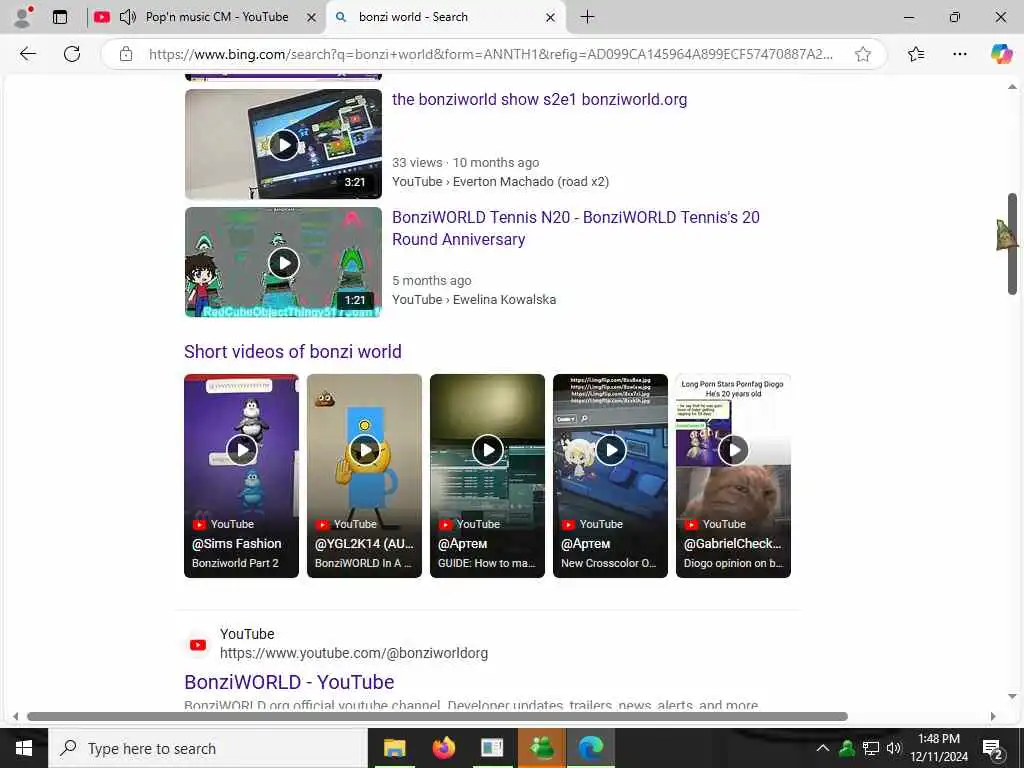Click the Bing URL address bar
Viewport: 1024px width, 768px height.
pyautogui.click(x=490, y=54)
